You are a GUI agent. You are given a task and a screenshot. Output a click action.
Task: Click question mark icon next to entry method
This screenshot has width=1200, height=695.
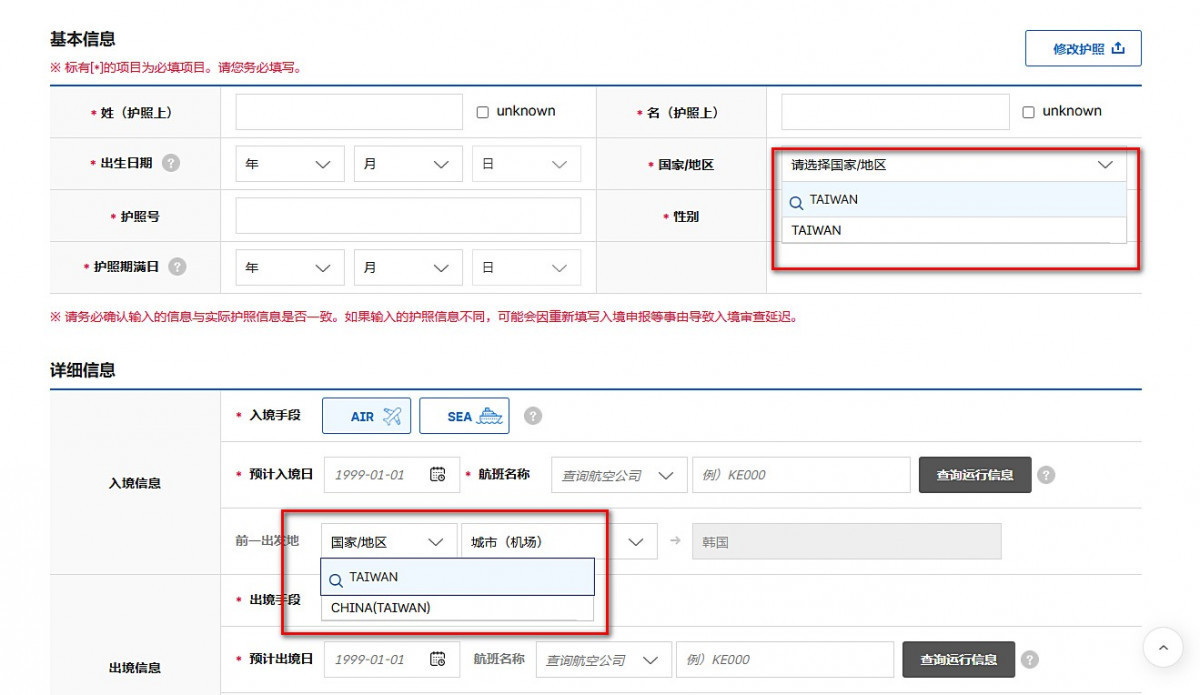[x=533, y=415]
